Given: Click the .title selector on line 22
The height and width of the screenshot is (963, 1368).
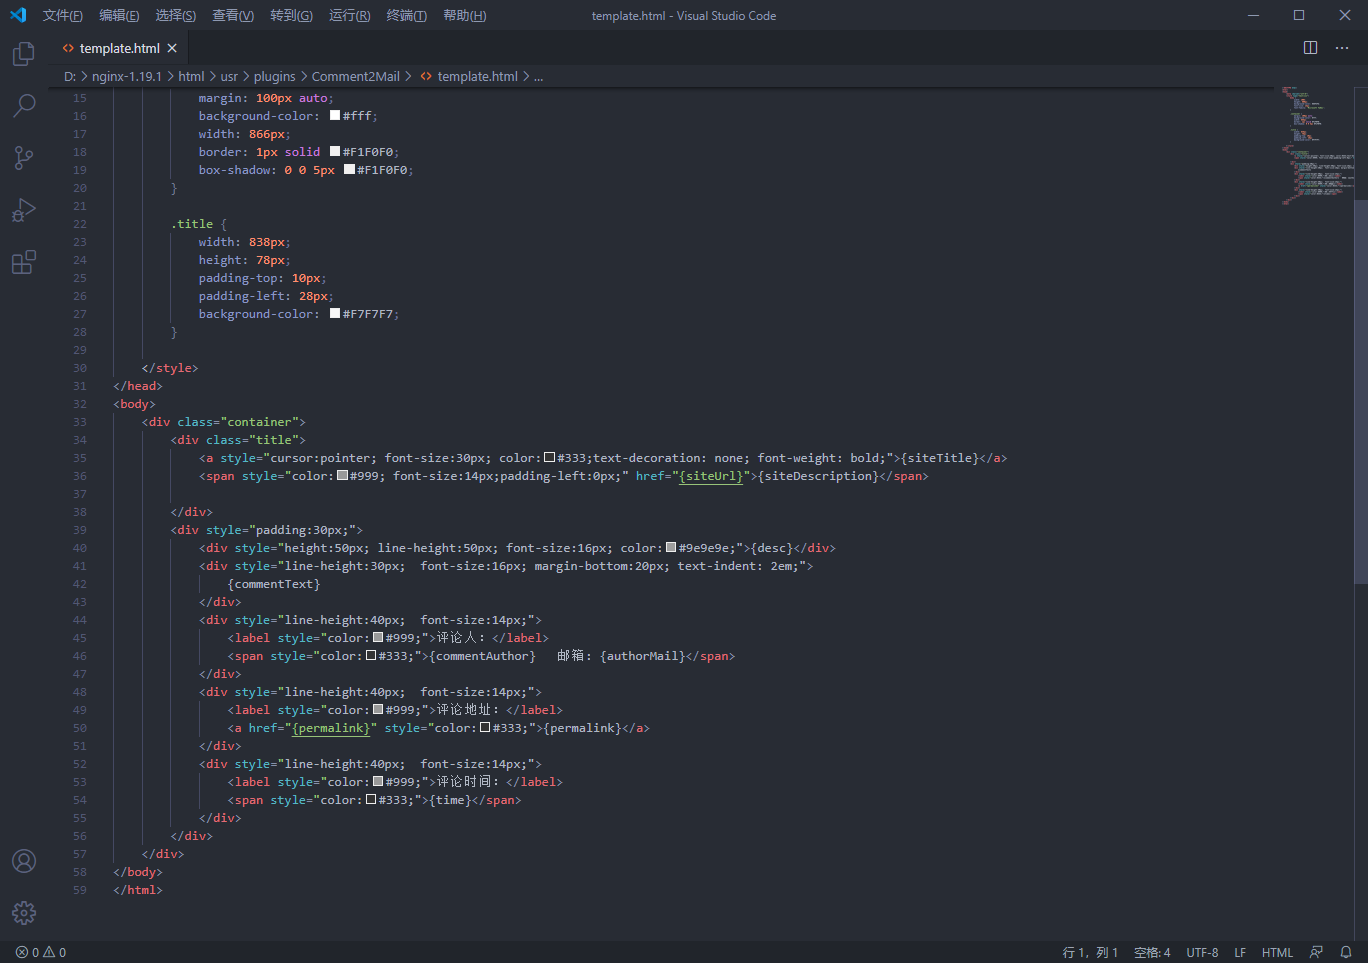Looking at the screenshot, I should tap(192, 224).
